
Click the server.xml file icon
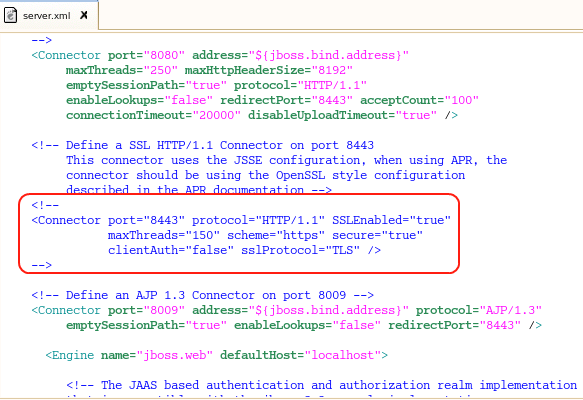point(10,15)
